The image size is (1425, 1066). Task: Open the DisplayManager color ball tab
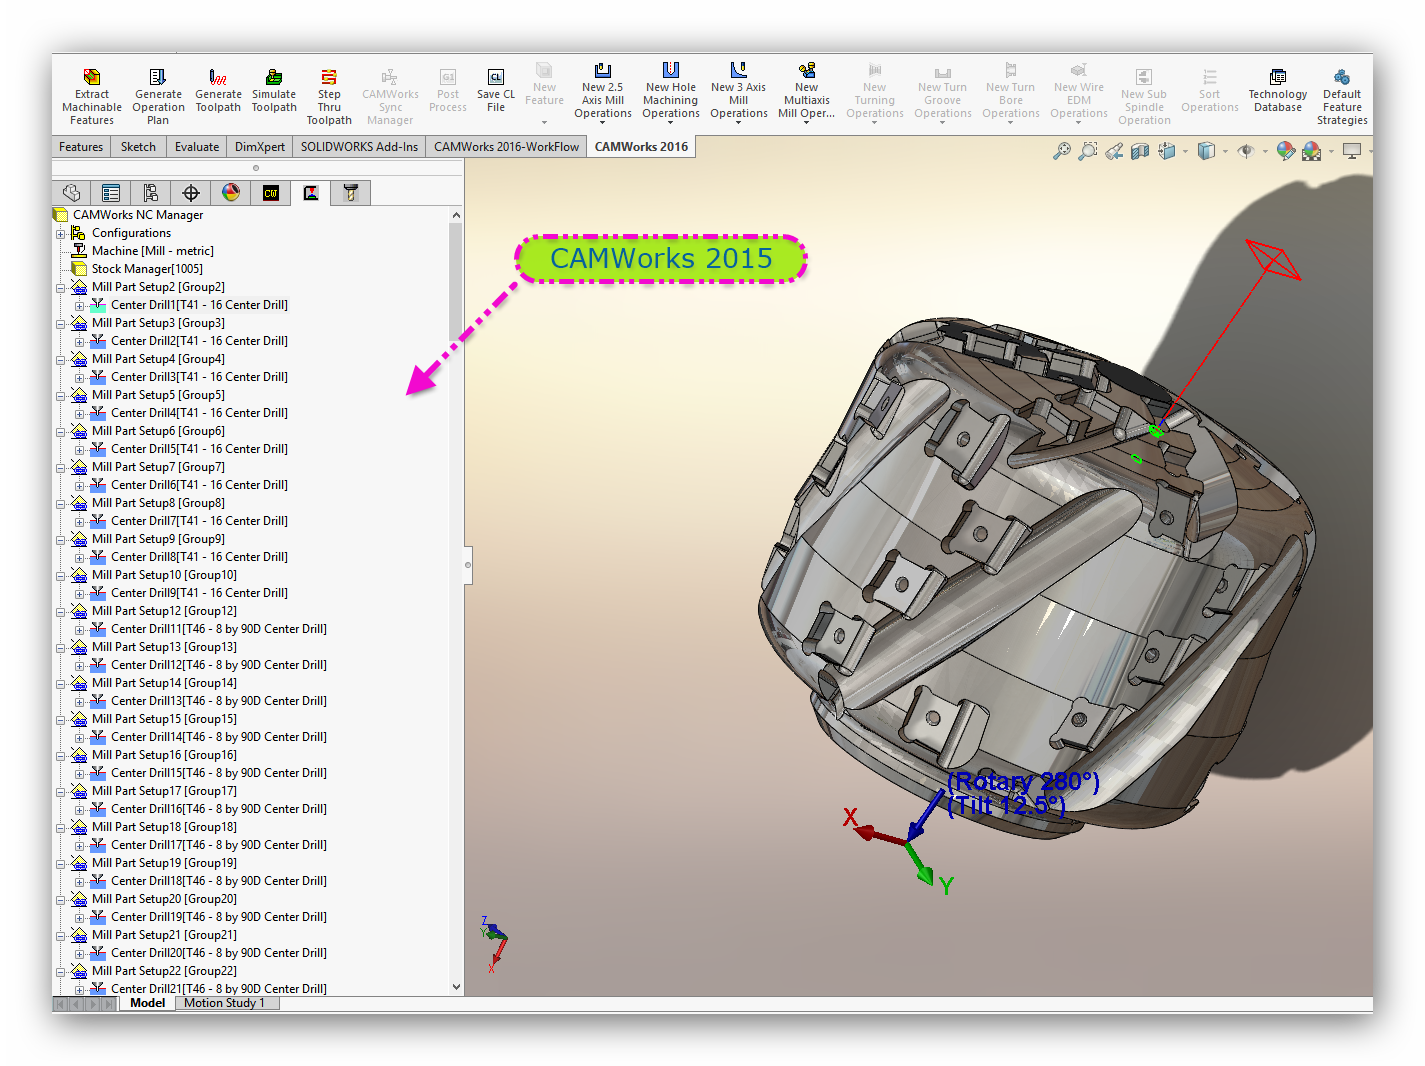pyautogui.click(x=231, y=193)
